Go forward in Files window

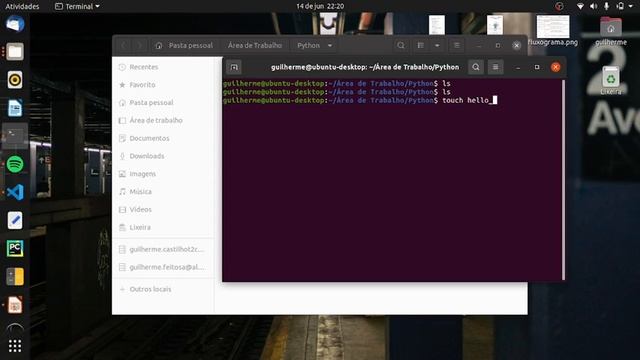139,45
